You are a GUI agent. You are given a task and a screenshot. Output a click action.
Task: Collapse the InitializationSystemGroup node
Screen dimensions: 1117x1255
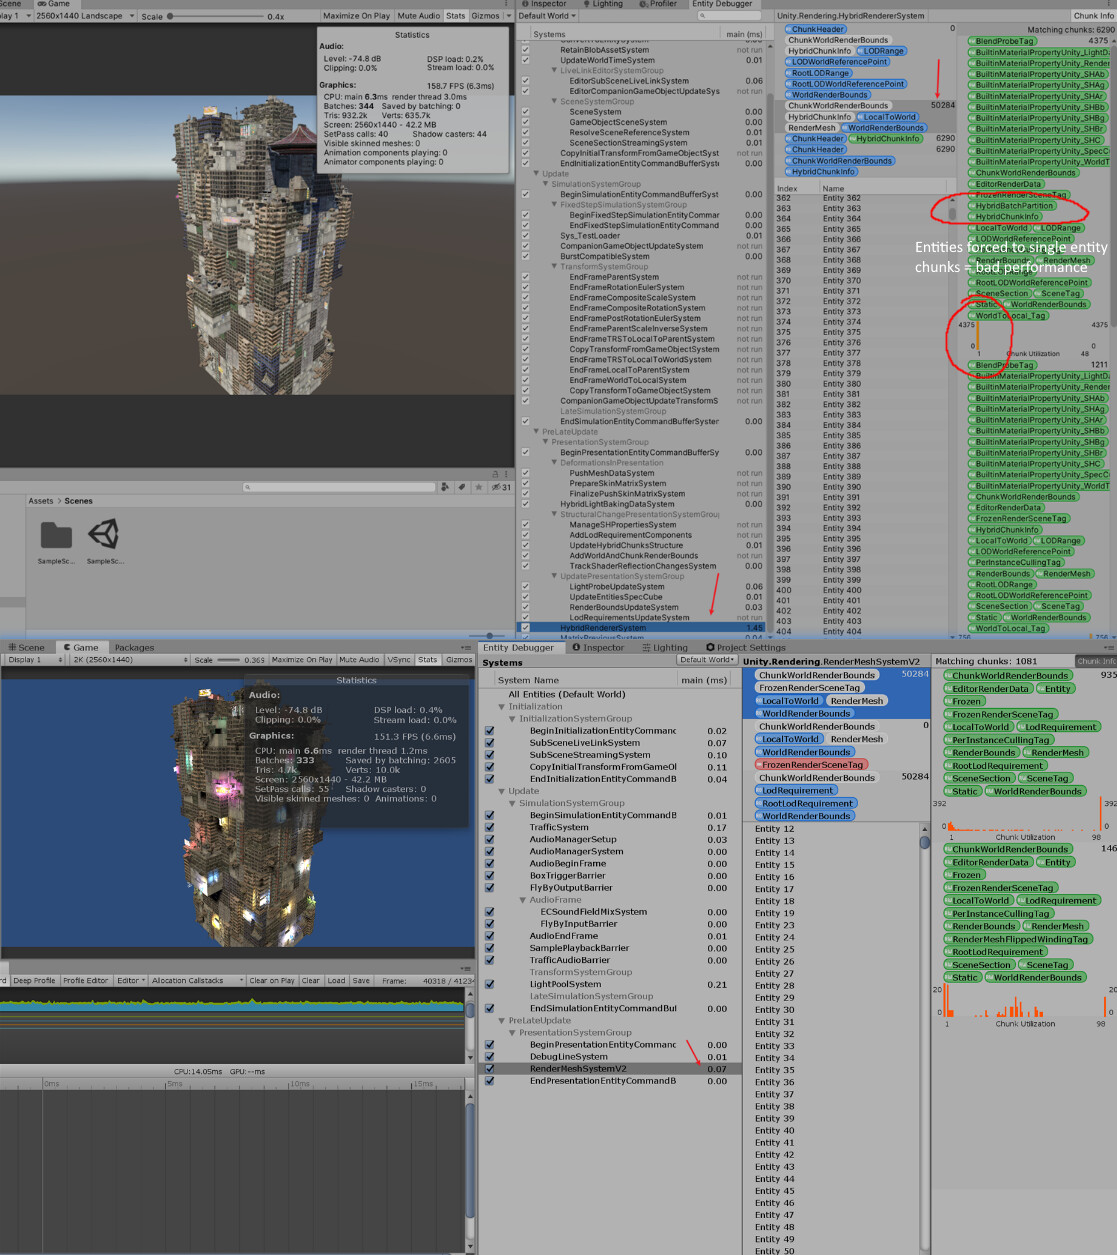(x=512, y=719)
